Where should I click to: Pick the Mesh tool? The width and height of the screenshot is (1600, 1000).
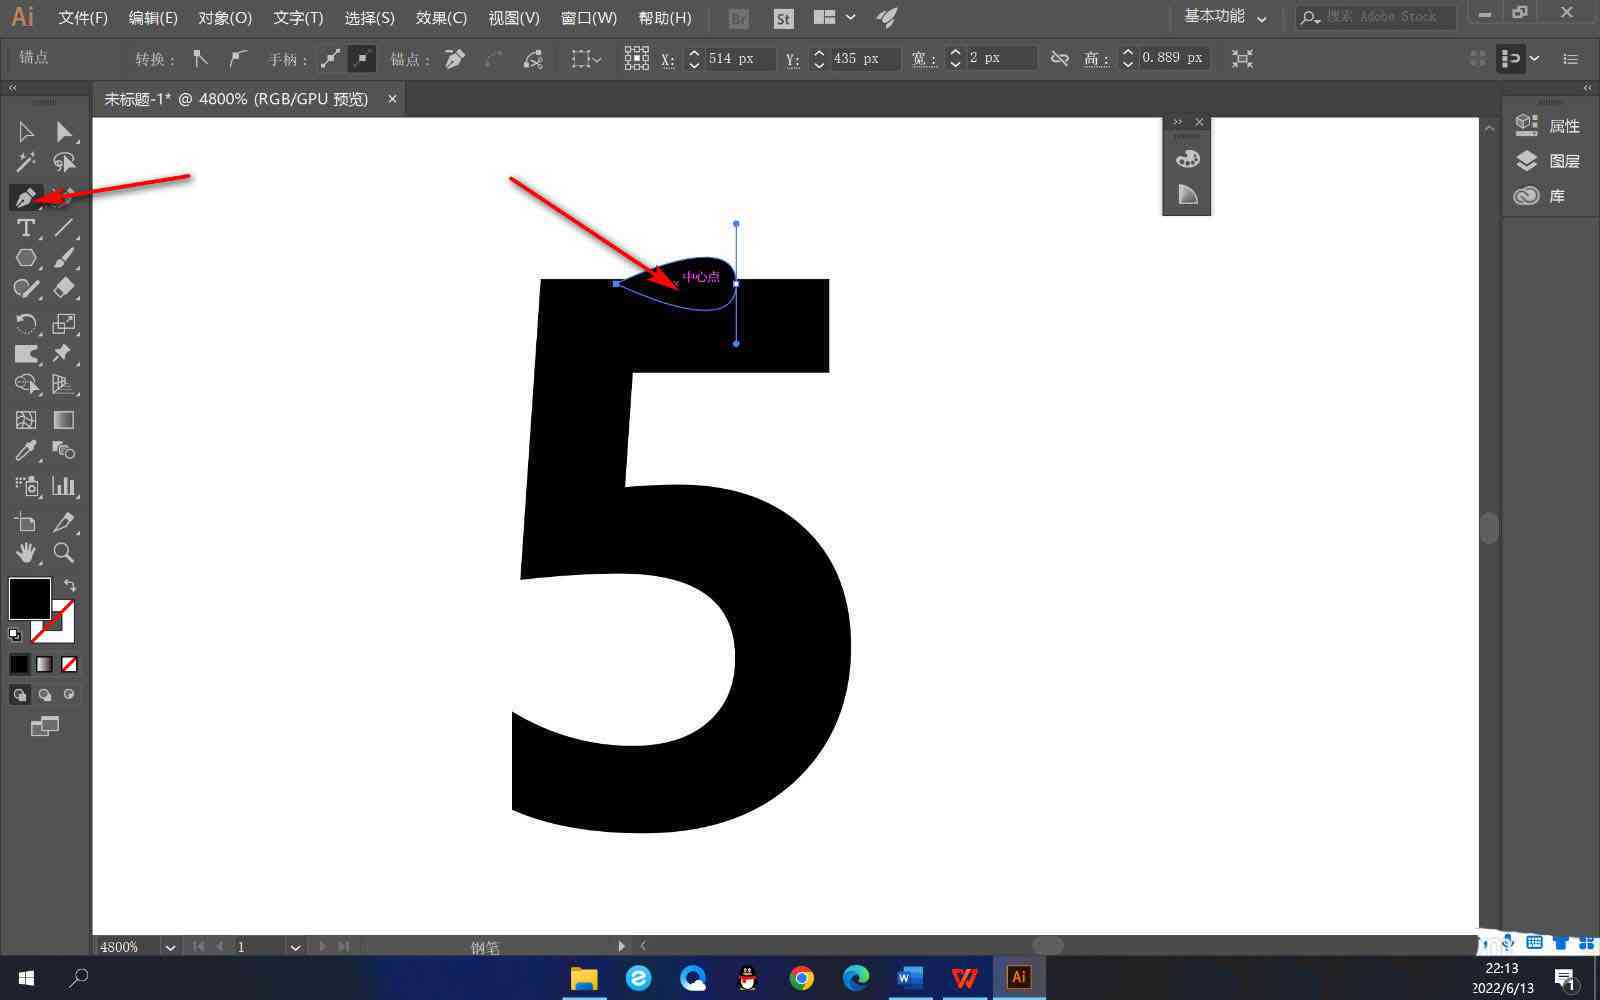click(26, 420)
